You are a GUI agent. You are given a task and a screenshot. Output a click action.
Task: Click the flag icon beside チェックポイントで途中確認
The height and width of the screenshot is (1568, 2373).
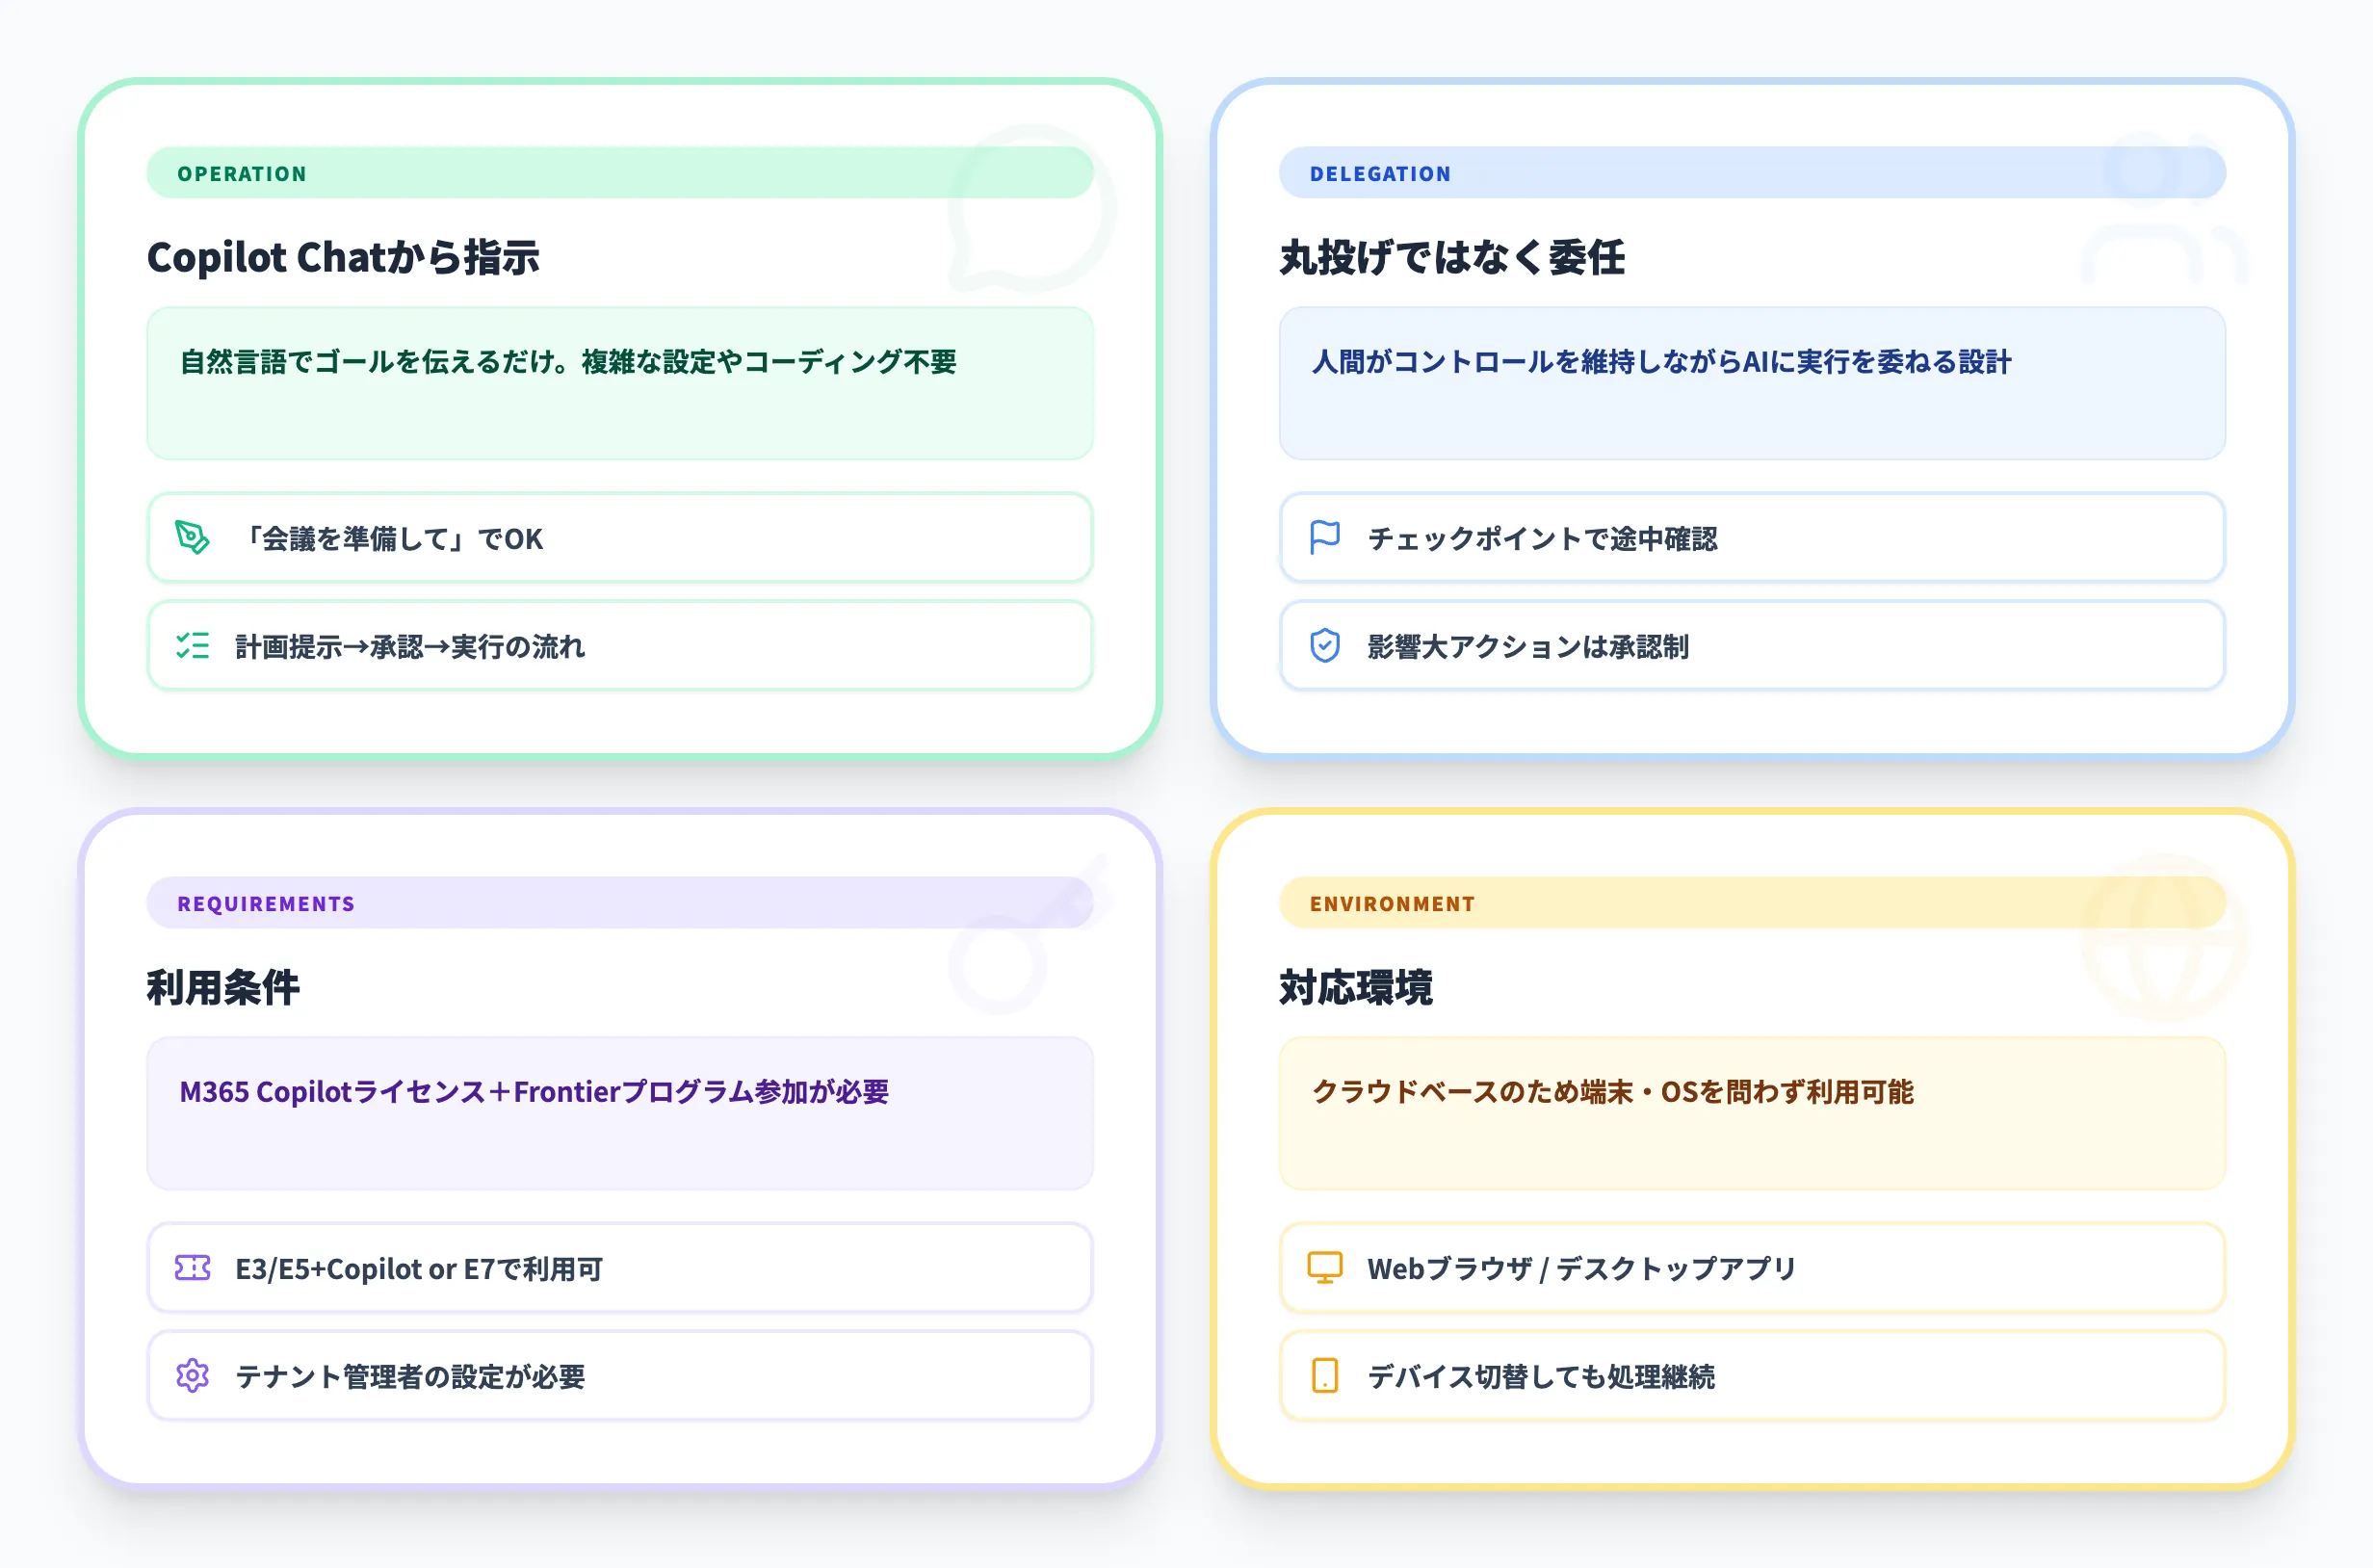(1323, 538)
